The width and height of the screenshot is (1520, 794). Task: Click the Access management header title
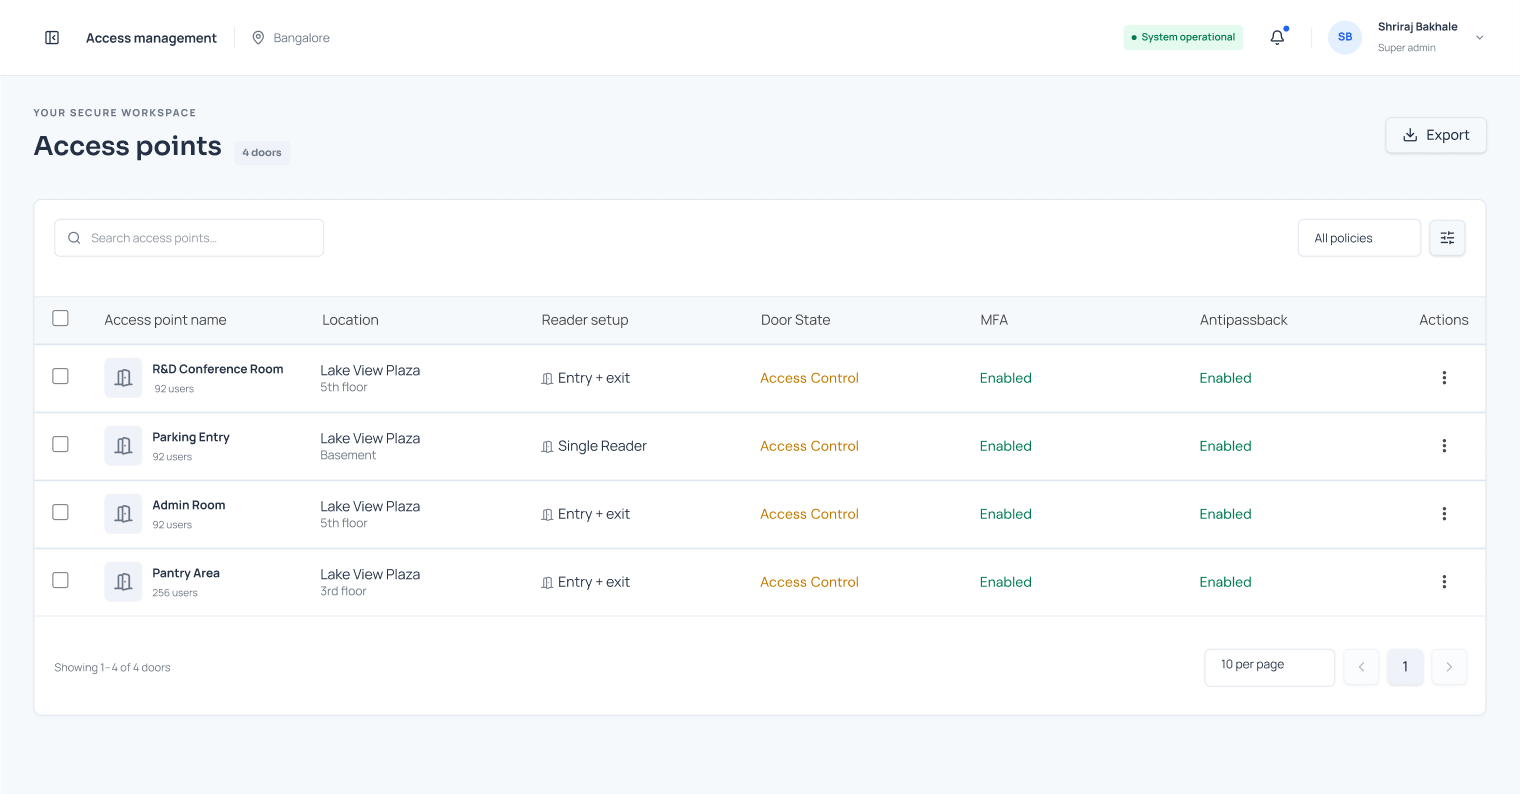pyautogui.click(x=151, y=38)
